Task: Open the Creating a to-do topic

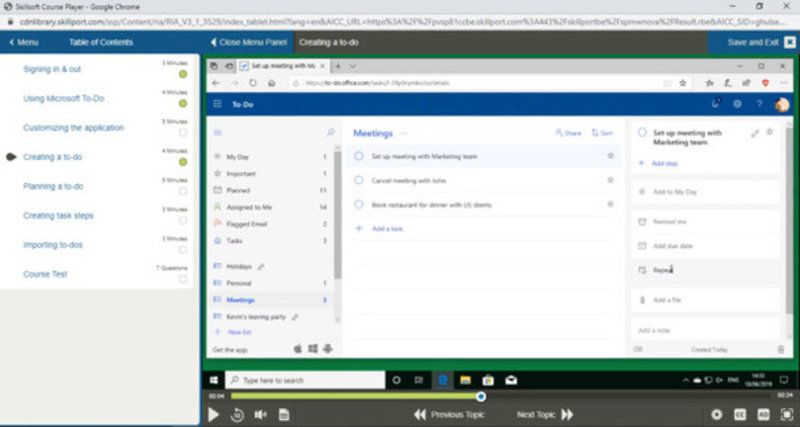Action: point(53,157)
